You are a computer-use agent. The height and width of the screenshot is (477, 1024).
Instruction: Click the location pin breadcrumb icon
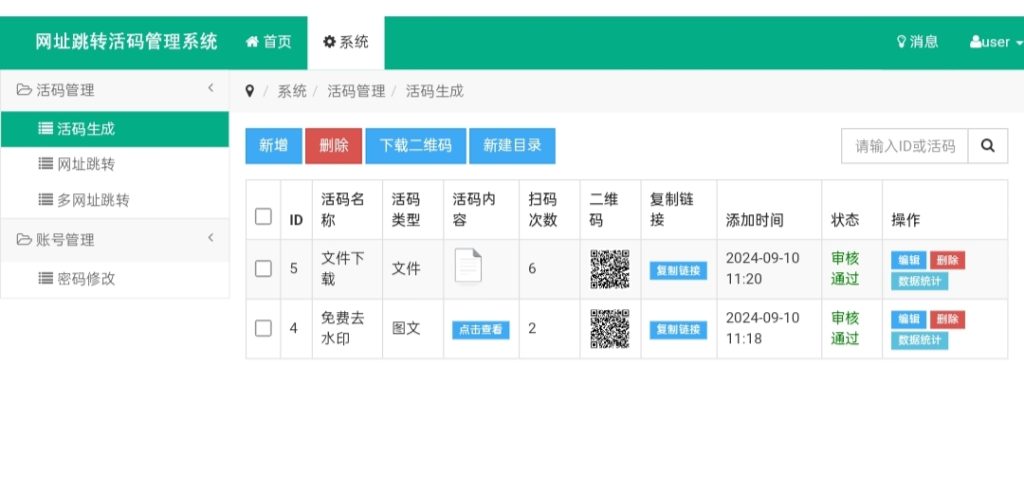[x=250, y=91]
